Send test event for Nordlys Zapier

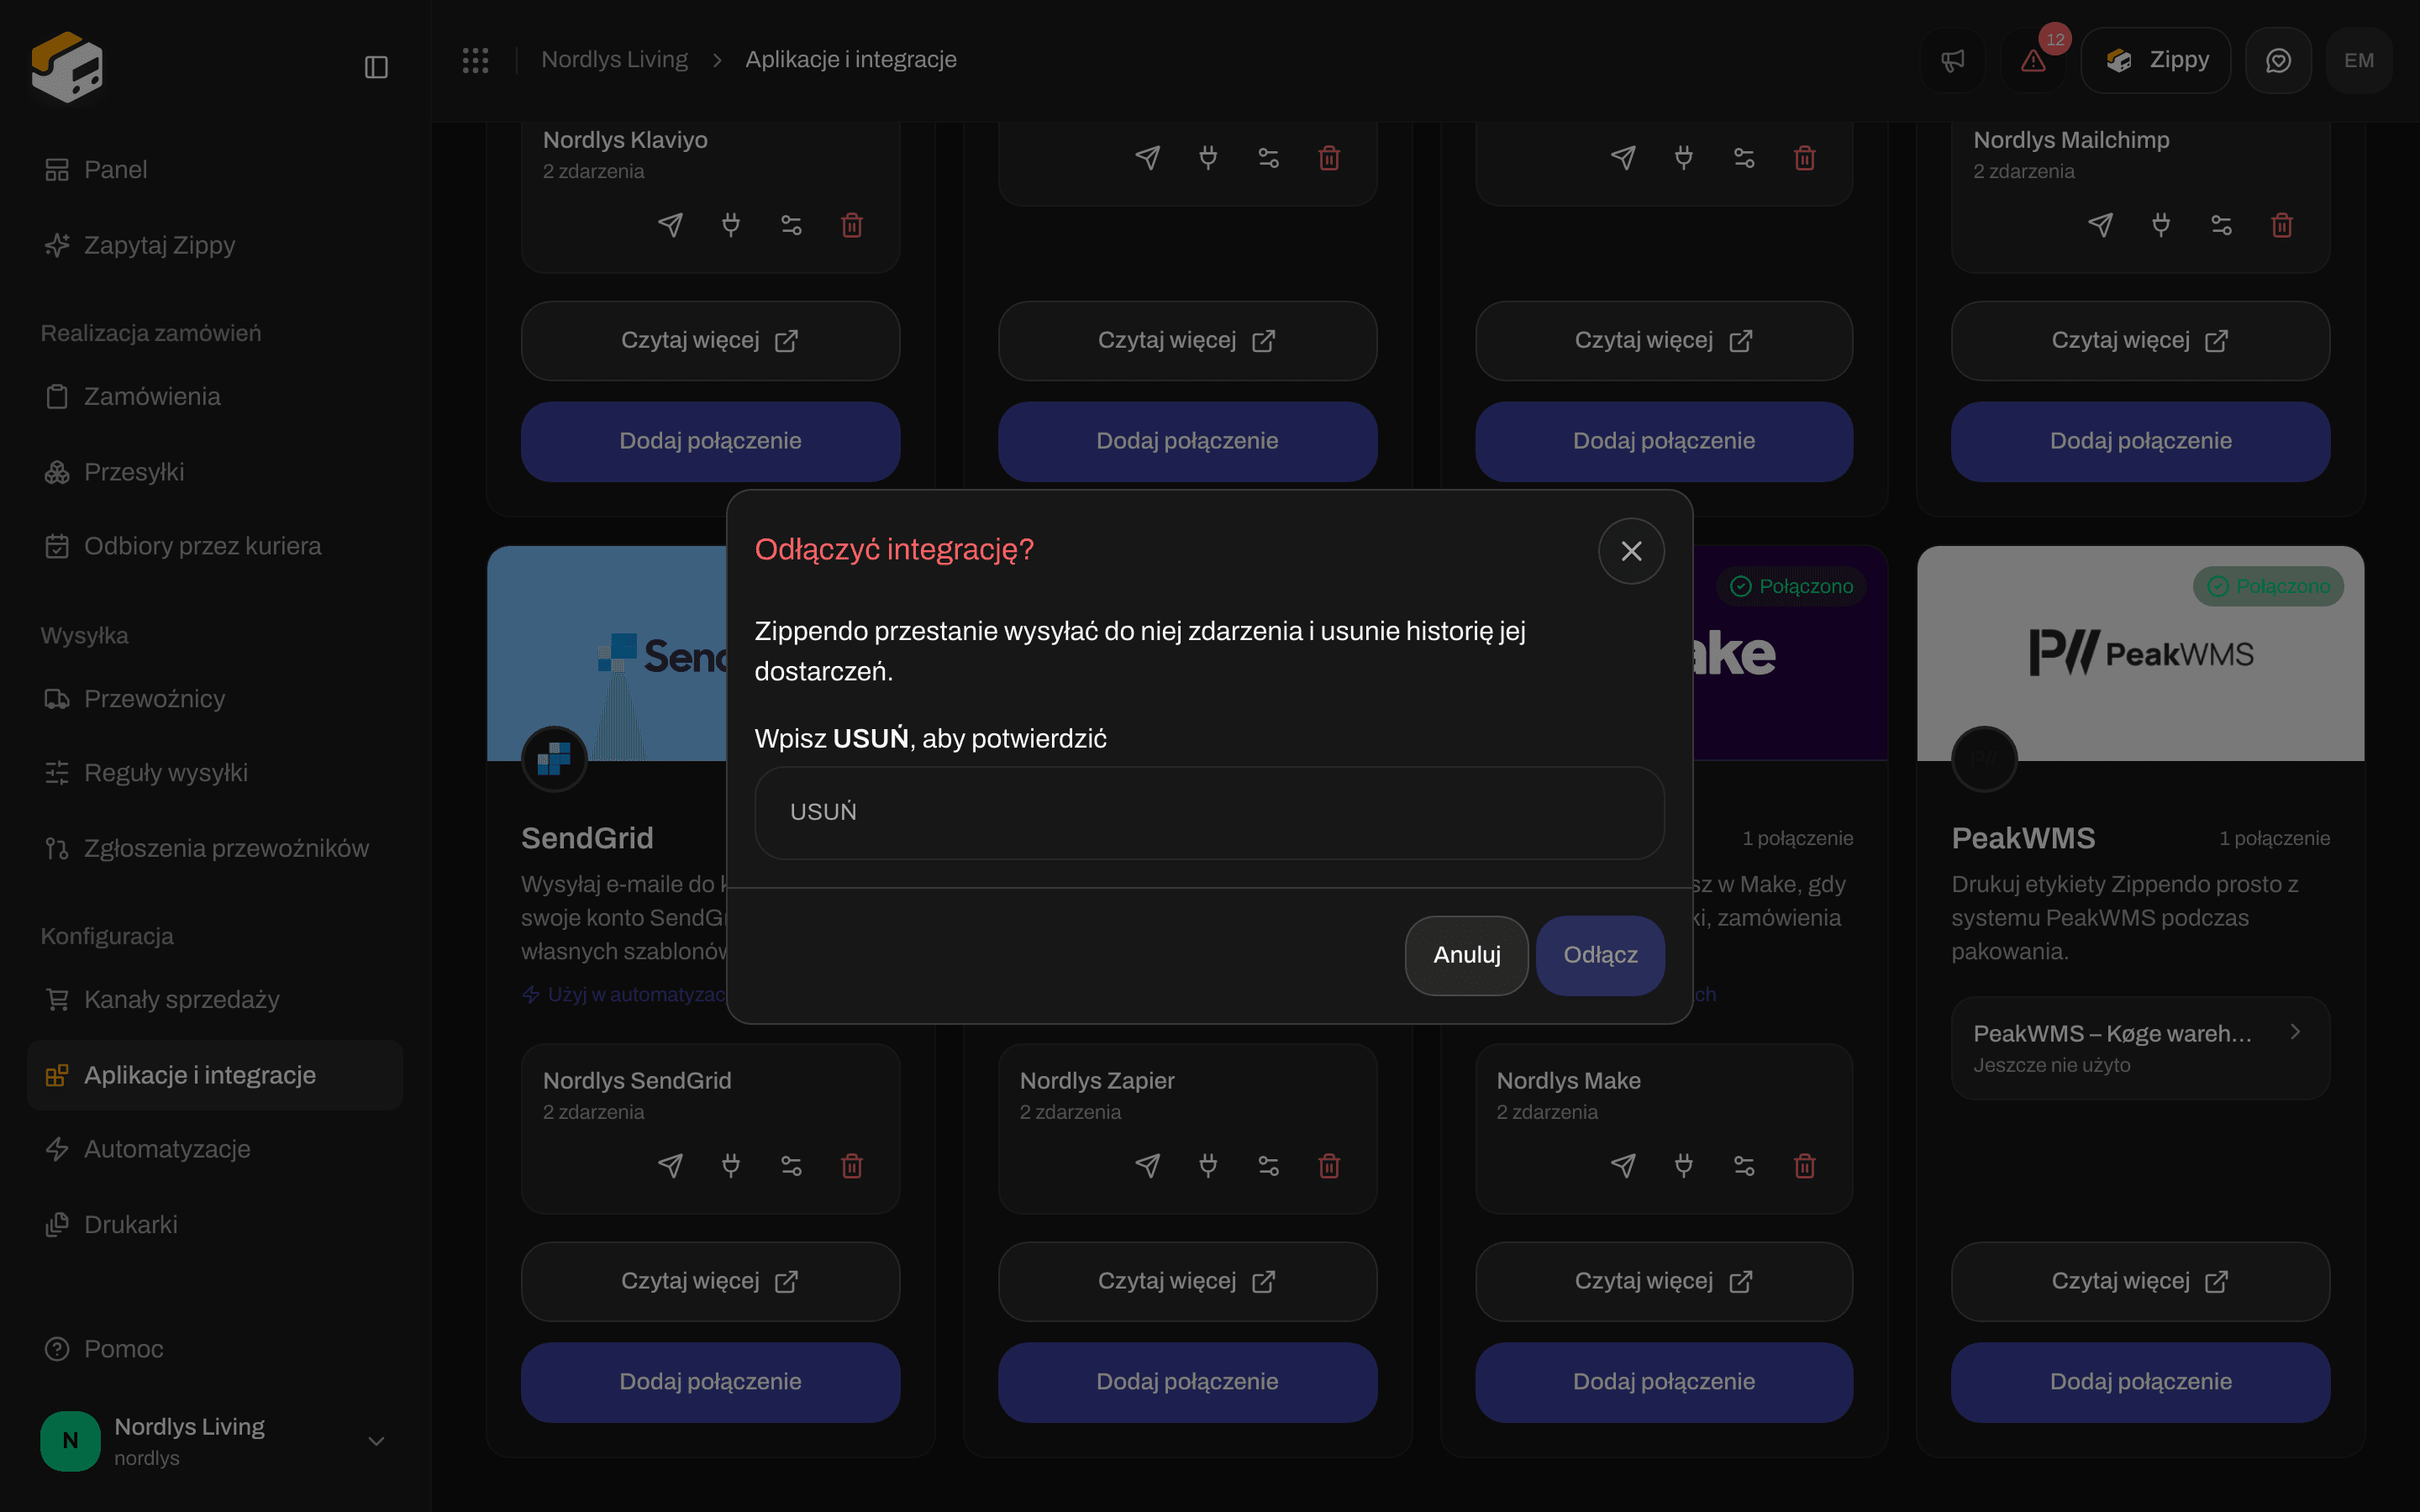point(1148,1166)
